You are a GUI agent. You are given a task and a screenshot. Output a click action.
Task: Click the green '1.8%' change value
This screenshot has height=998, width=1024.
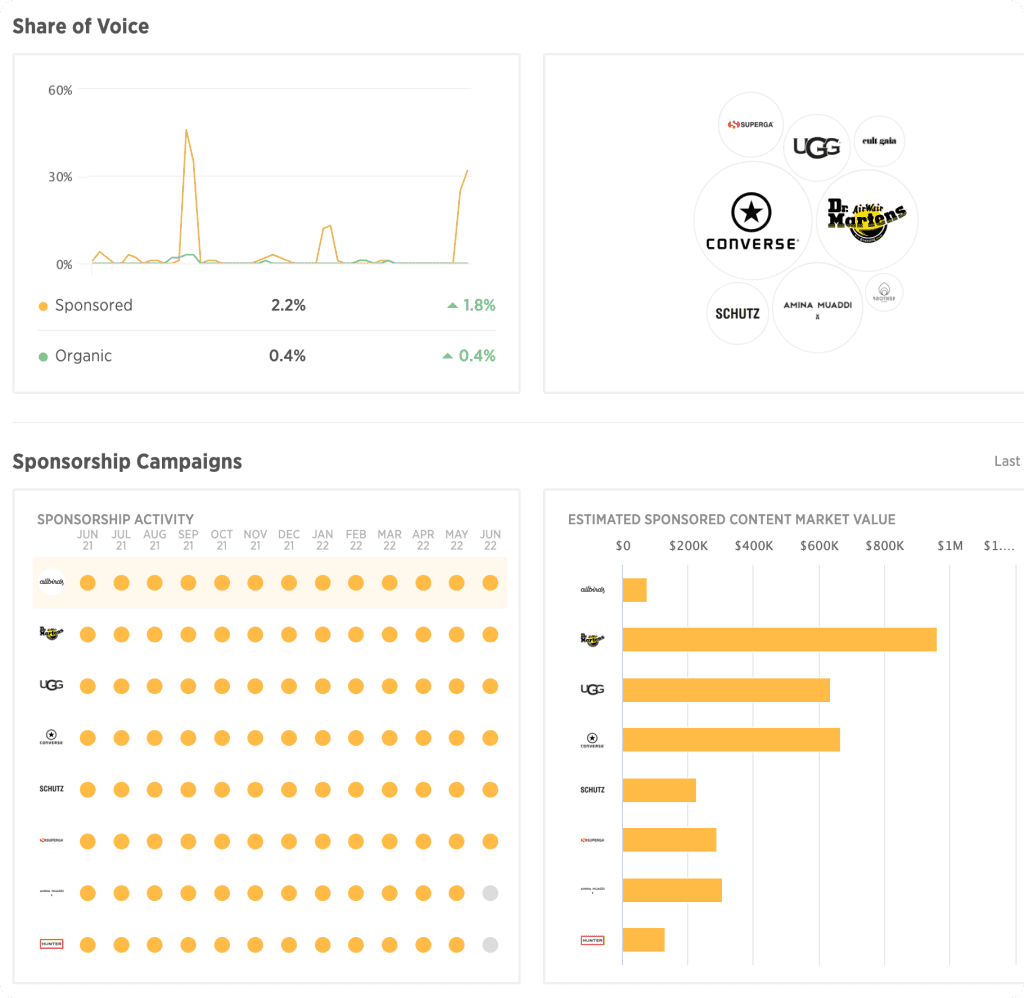pos(479,305)
